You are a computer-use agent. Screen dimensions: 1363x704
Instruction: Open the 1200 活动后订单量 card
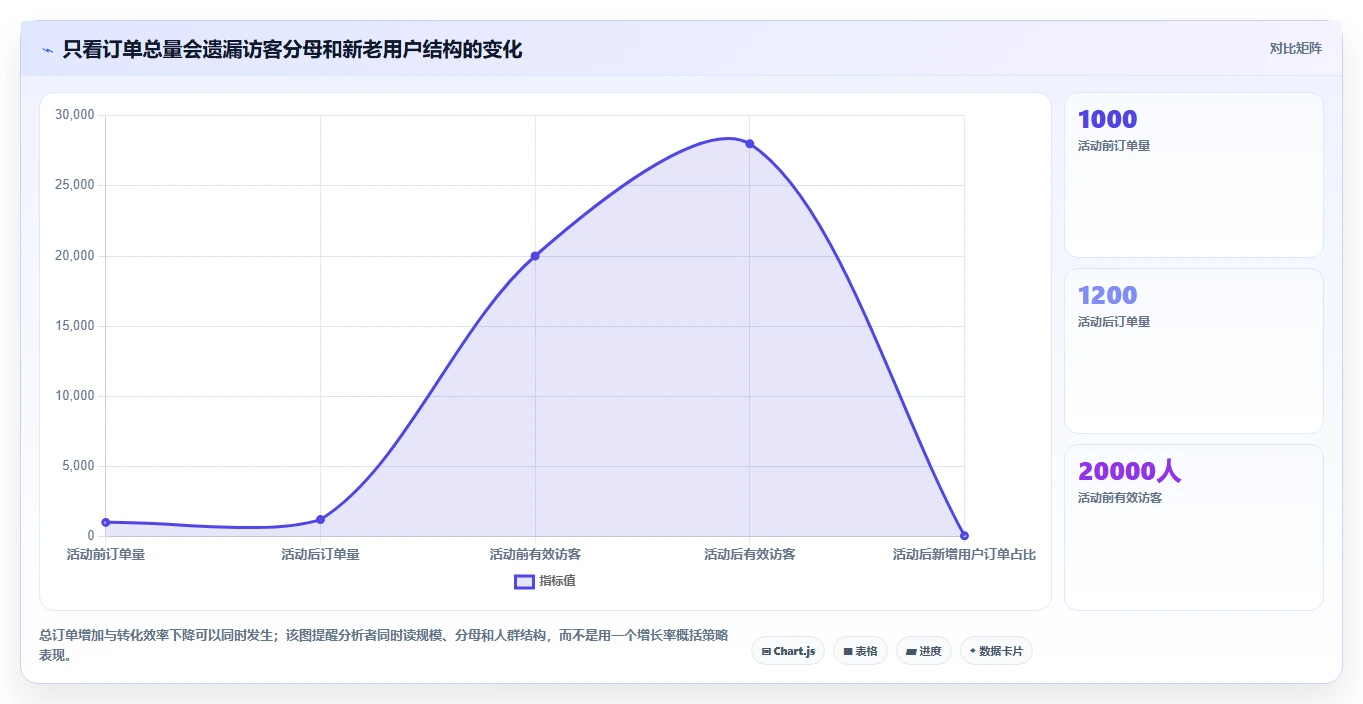pos(1194,351)
